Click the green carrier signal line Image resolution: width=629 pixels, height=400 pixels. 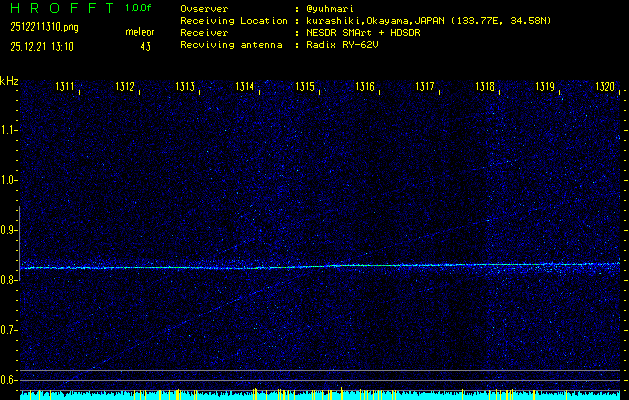[320, 266]
